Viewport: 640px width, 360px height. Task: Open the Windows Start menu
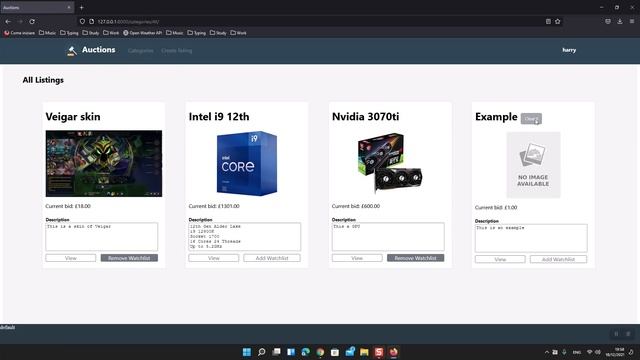(x=247, y=352)
